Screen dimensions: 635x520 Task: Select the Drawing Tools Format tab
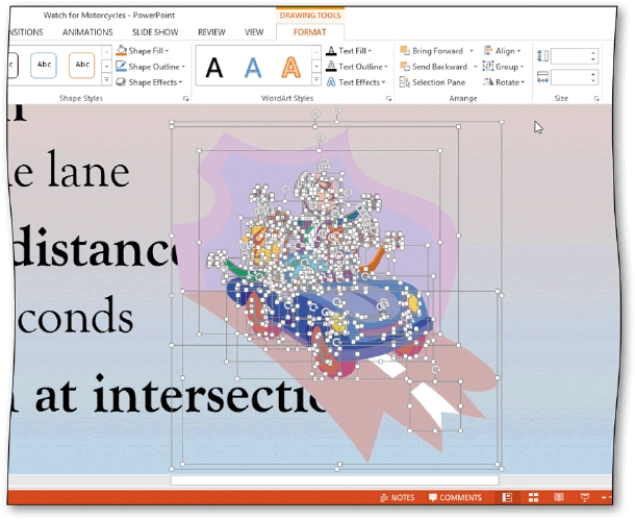(310, 32)
